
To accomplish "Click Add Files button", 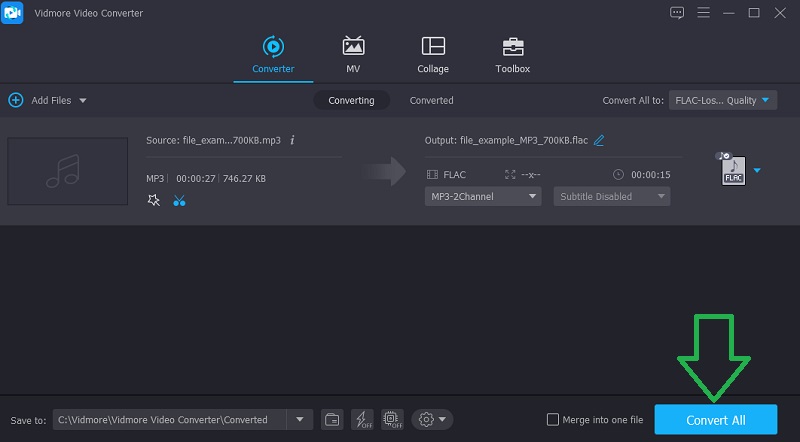I will pyautogui.click(x=45, y=100).
